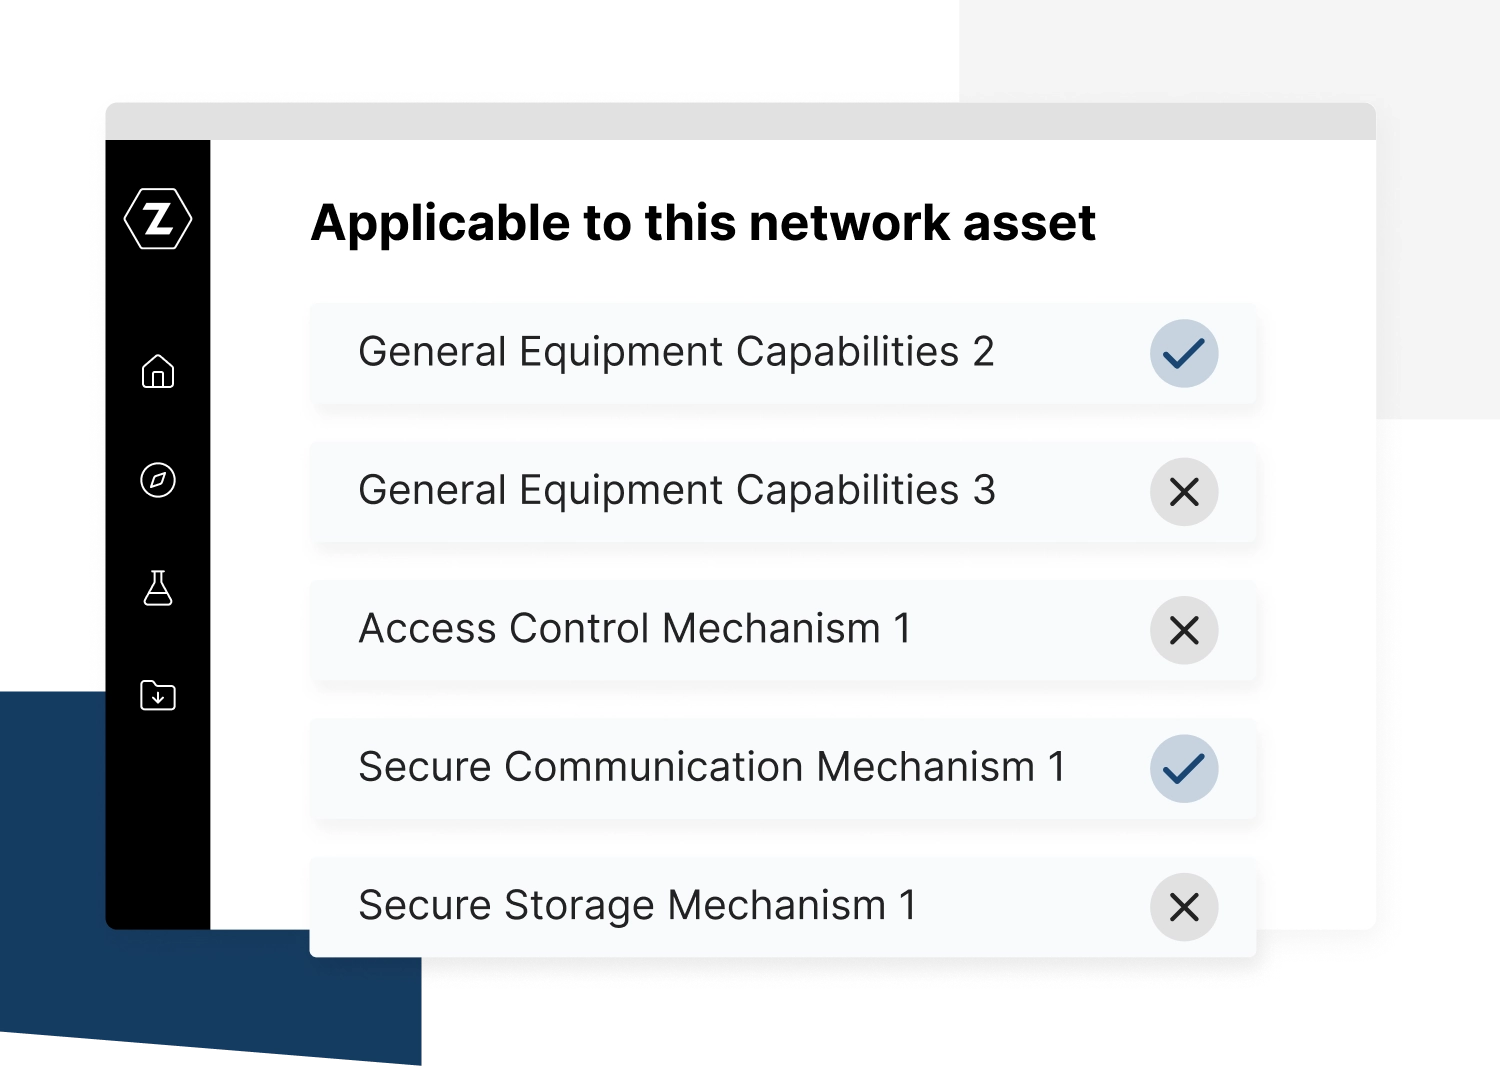
Task: Select the General Equipment Capabilities 3 row
Action: [x=677, y=492]
